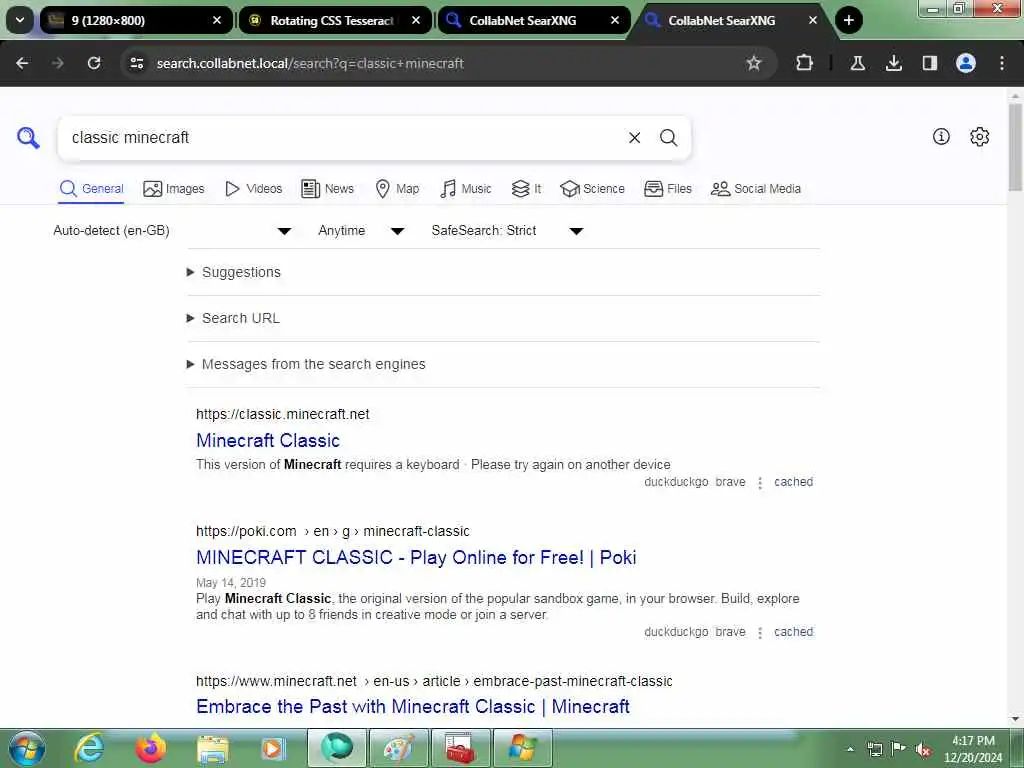
Task: Select the Images category tab
Action: point(174,189)
